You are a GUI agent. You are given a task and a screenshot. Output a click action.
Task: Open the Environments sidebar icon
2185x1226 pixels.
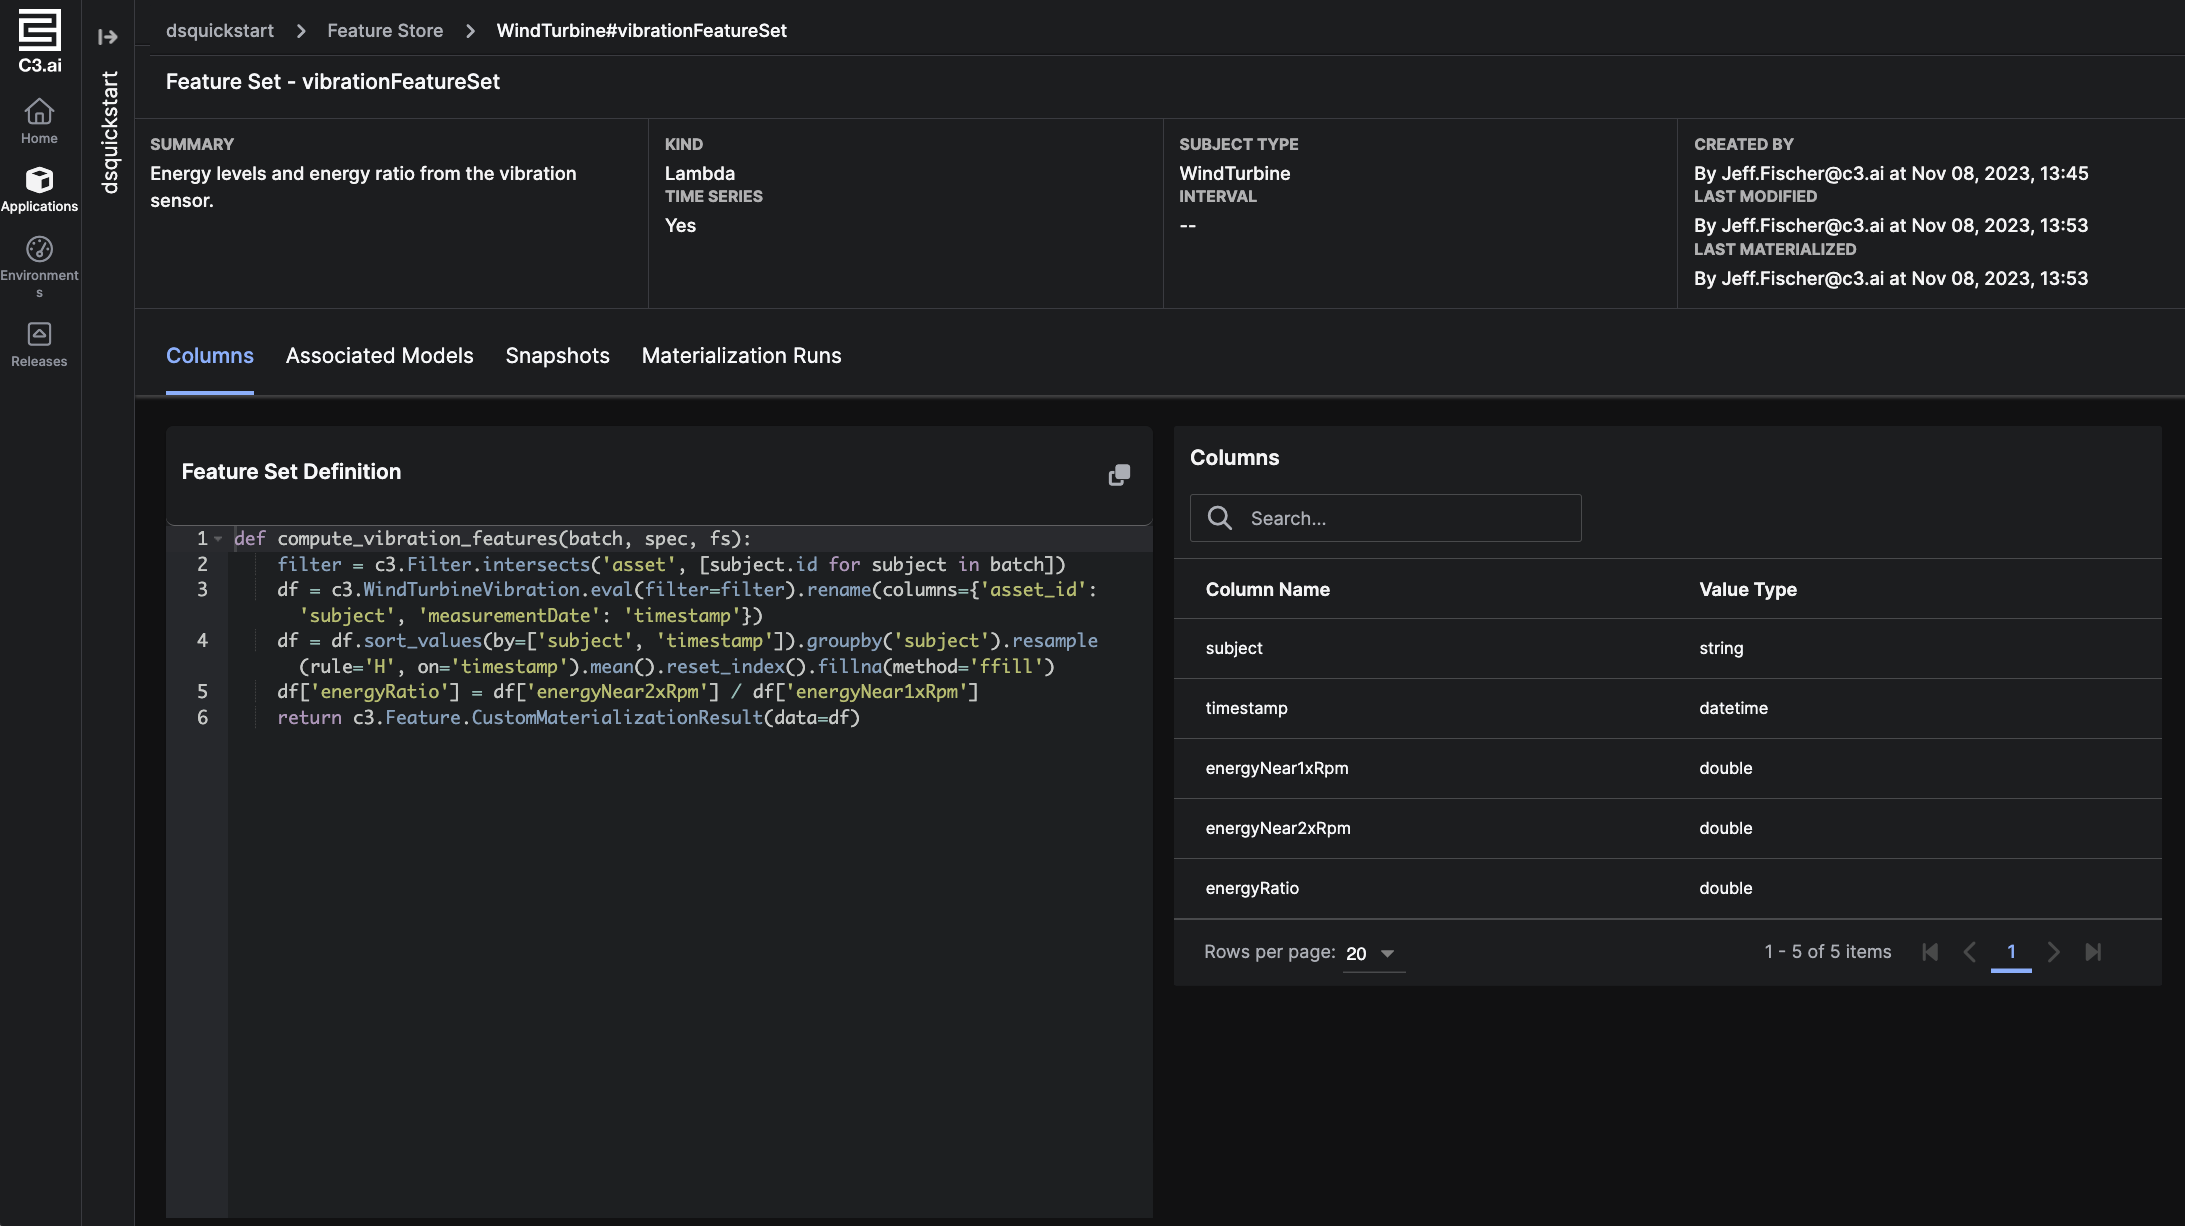[39, 265]
